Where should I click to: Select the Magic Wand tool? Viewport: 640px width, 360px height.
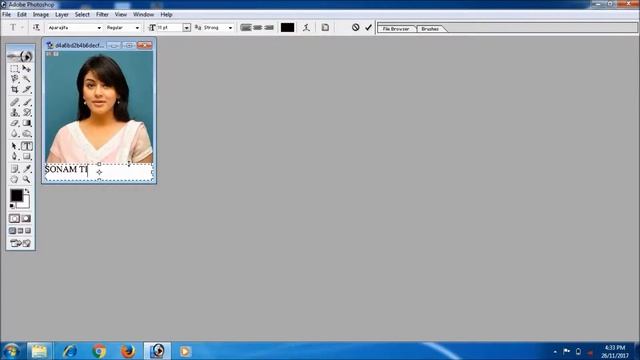pos(27,78)
